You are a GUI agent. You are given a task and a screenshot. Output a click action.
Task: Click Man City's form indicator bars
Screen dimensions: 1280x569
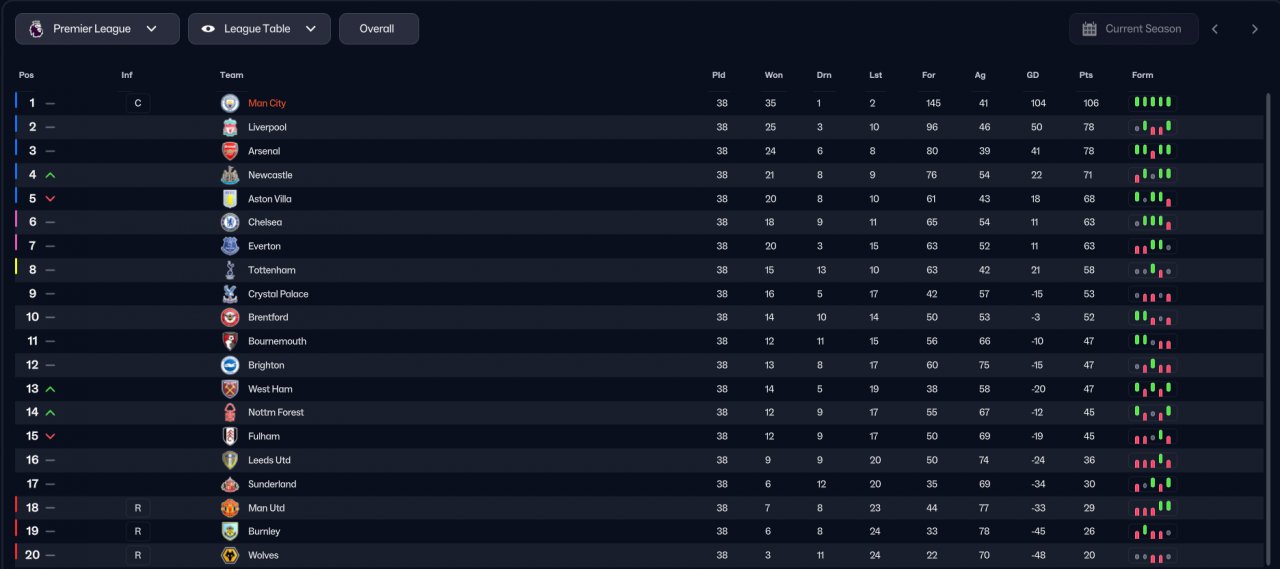point(1152,103)
